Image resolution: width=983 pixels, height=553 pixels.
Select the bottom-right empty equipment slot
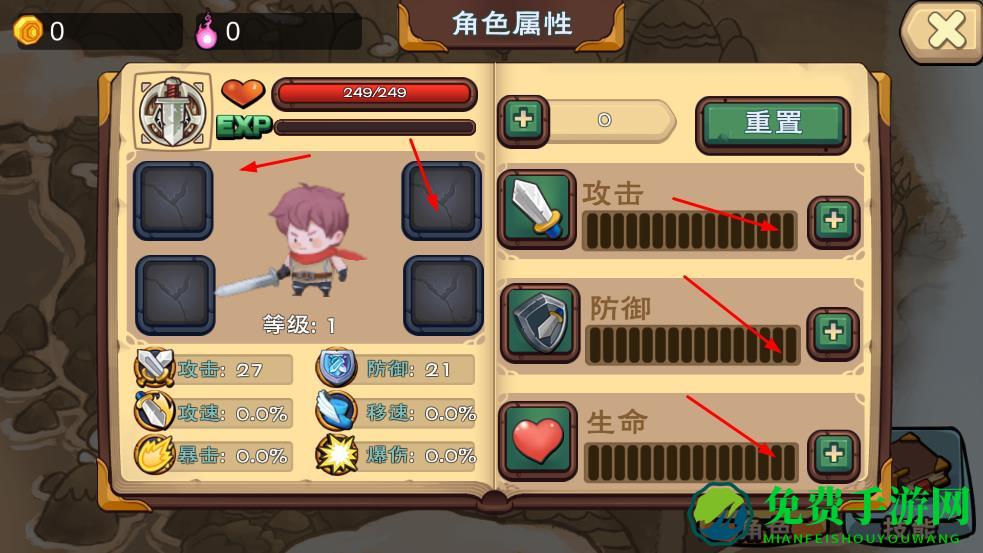click(443, 295)
